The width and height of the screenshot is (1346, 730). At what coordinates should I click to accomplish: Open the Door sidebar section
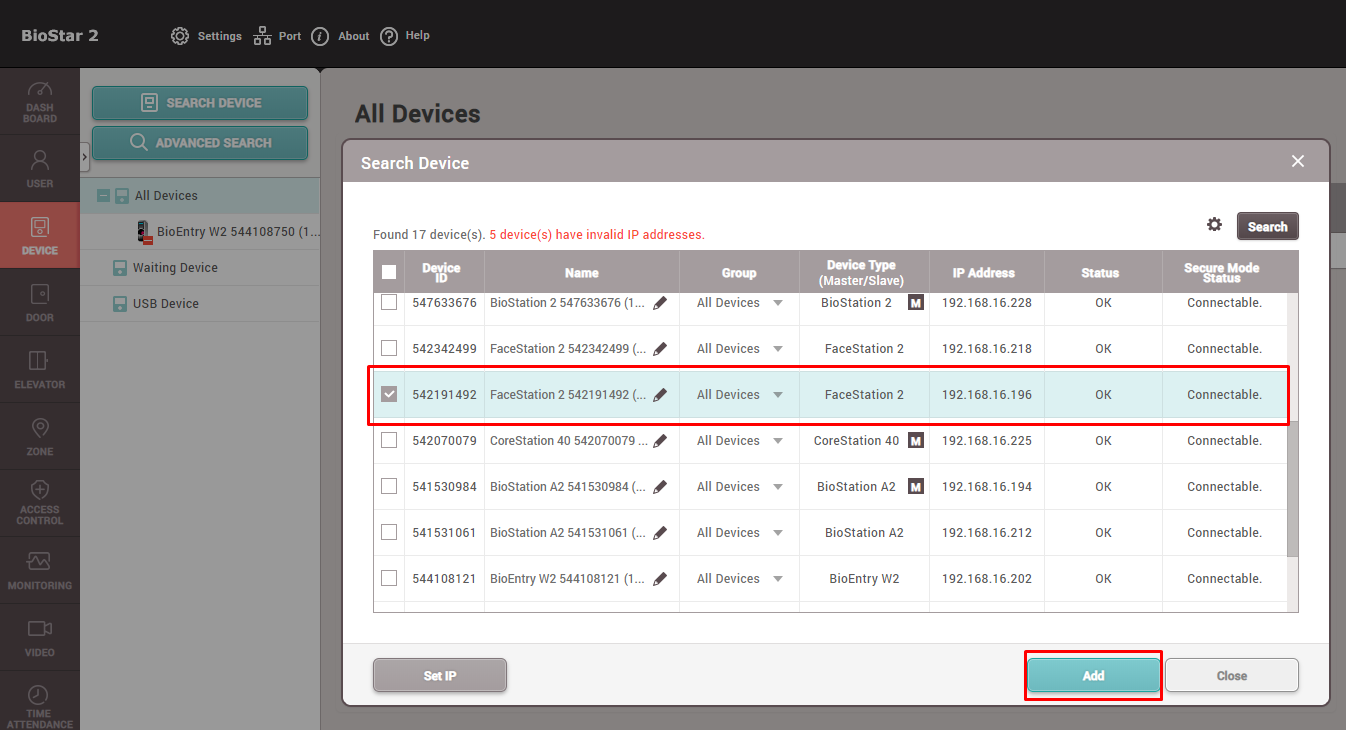pyautogui.click(x=40, y=302)
